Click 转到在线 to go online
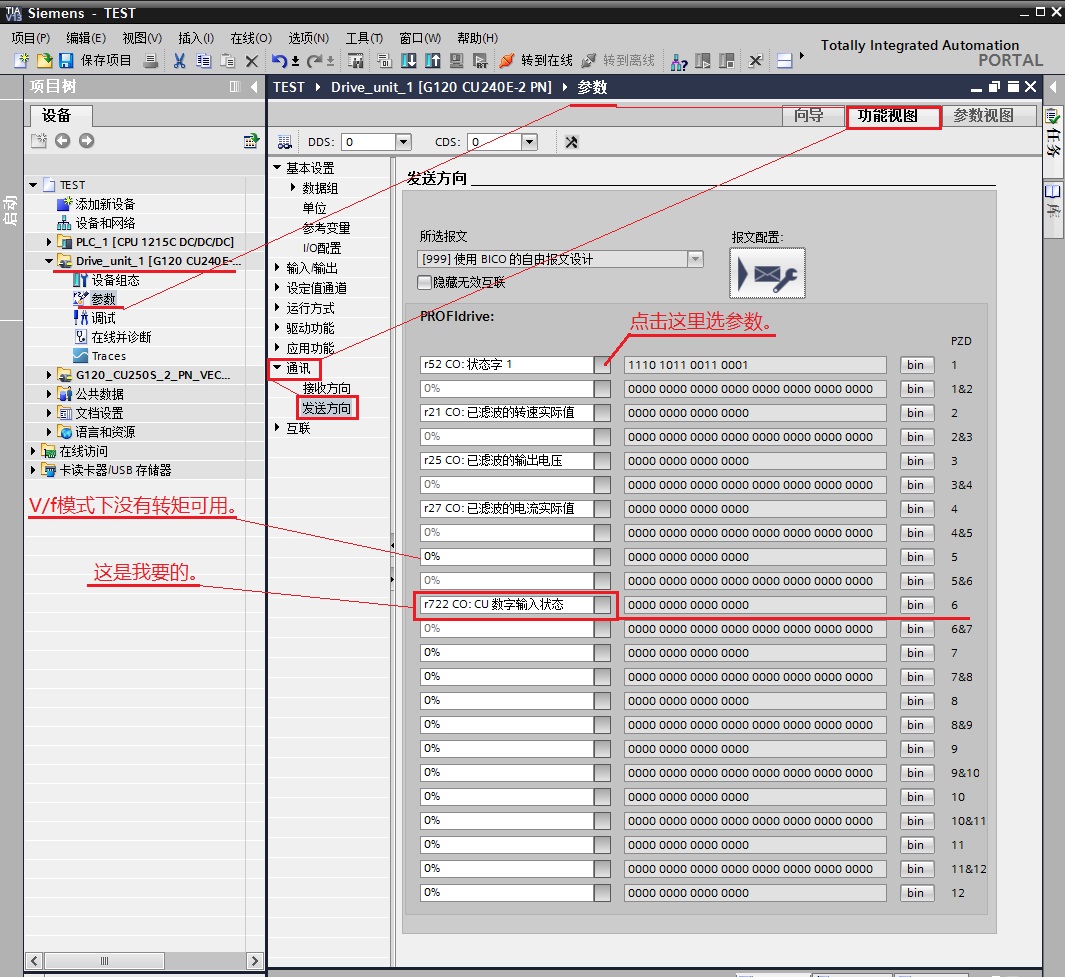Viewport: 1065px width, 977px height. (x=537, y=60)
